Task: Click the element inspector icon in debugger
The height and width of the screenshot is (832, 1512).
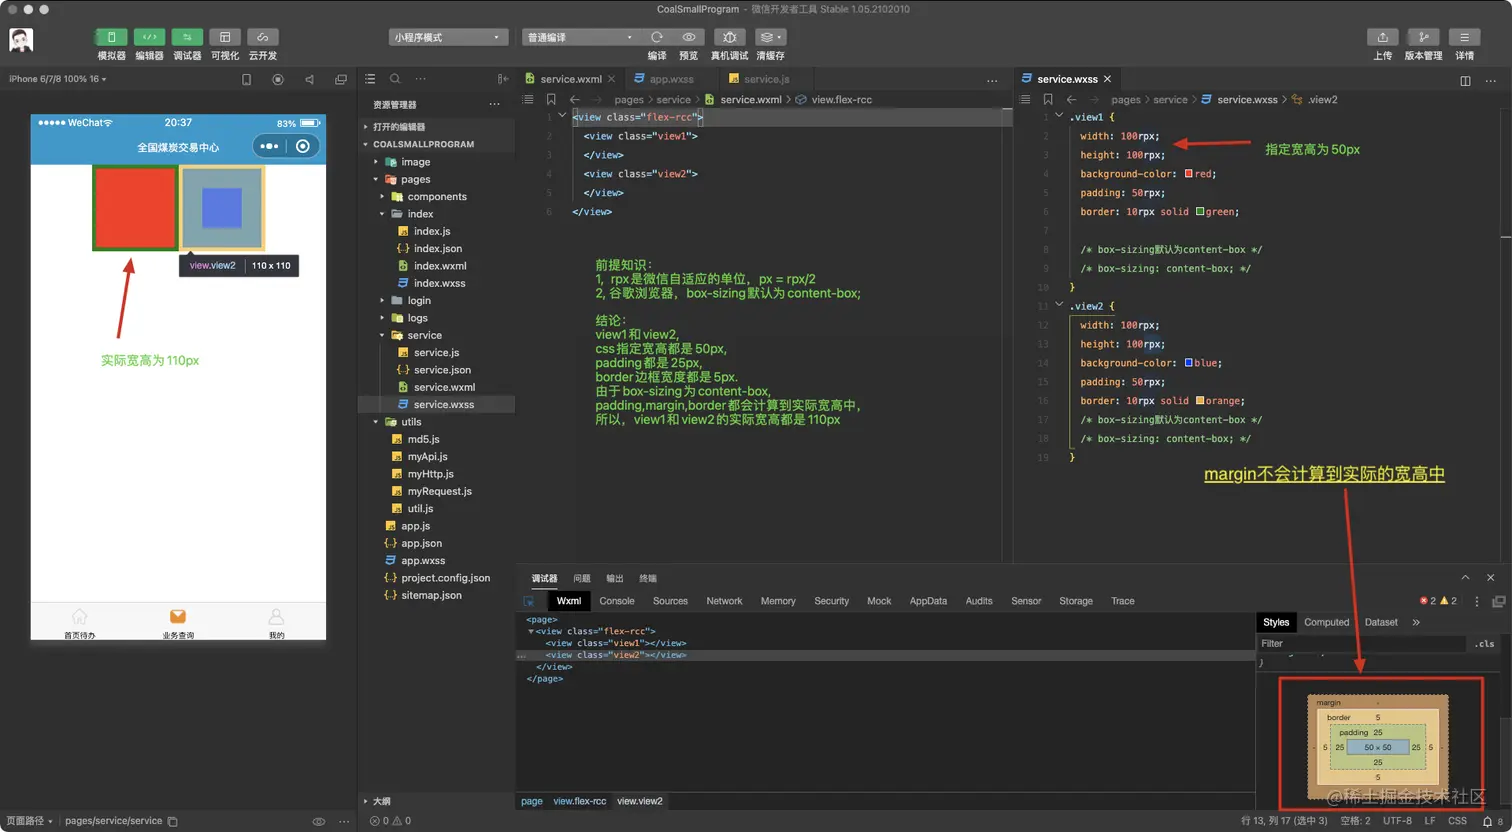Action: 529,601
